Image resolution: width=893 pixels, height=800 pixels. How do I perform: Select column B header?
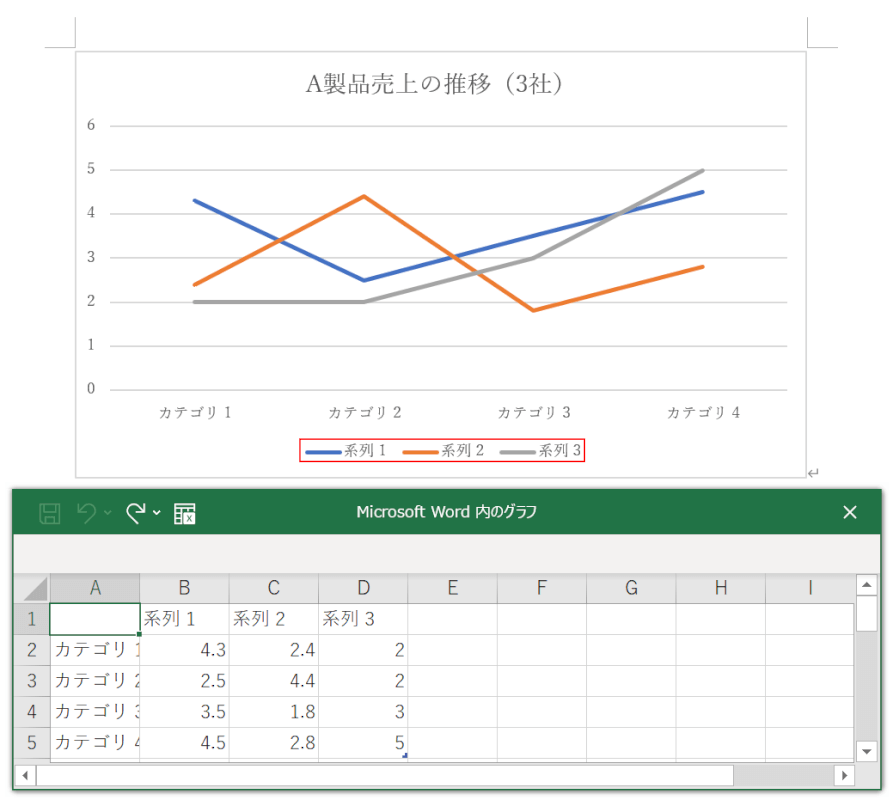pos(184,588)
